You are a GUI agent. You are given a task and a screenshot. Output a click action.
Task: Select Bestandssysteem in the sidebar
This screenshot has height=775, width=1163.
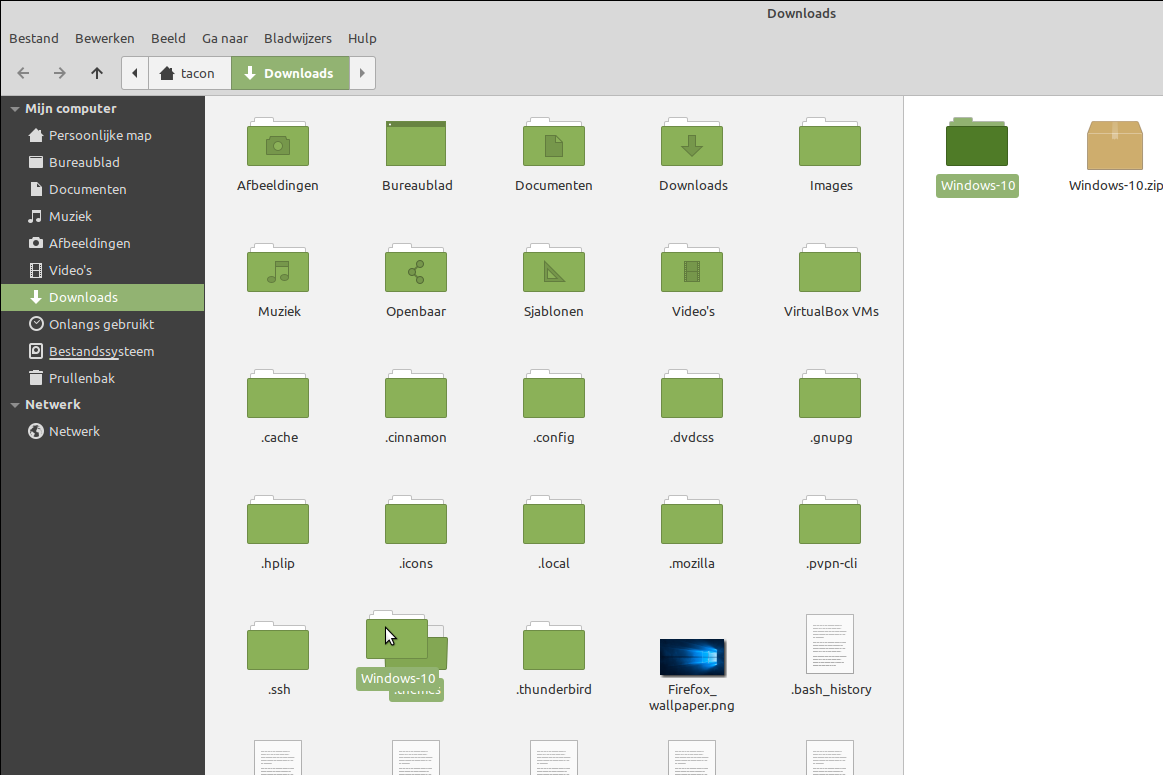tap(101, 351)
